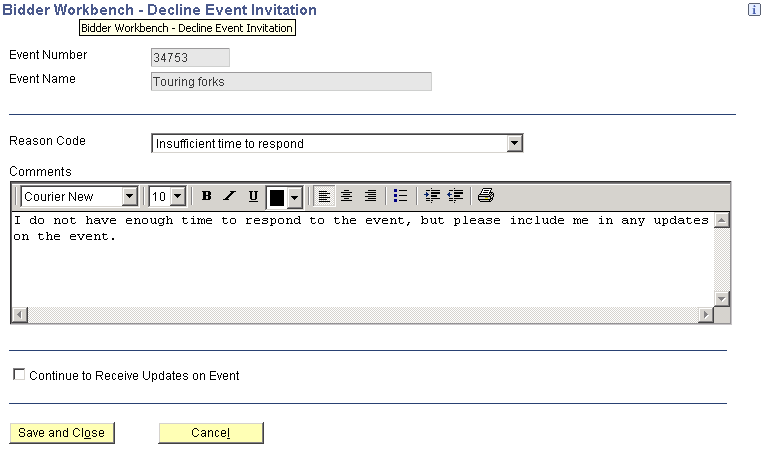Click inside the Comments text area
The image size is (765, 449).
point(362,260)
